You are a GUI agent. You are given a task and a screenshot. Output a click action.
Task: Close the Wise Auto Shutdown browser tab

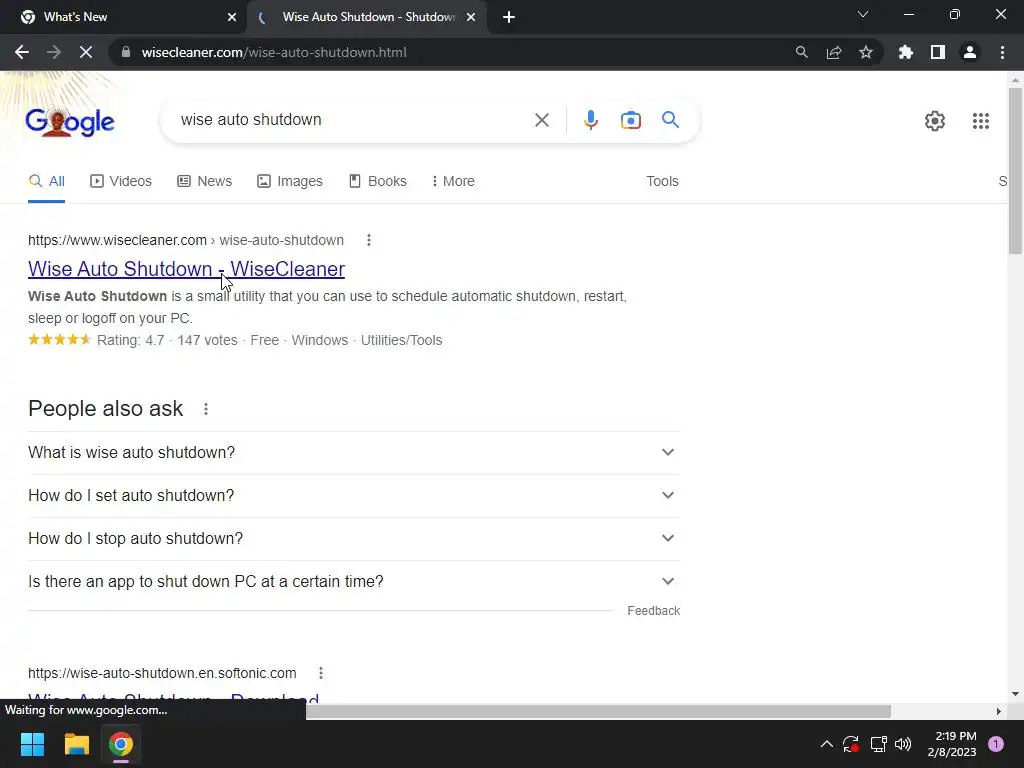click(x=471, y=17)
